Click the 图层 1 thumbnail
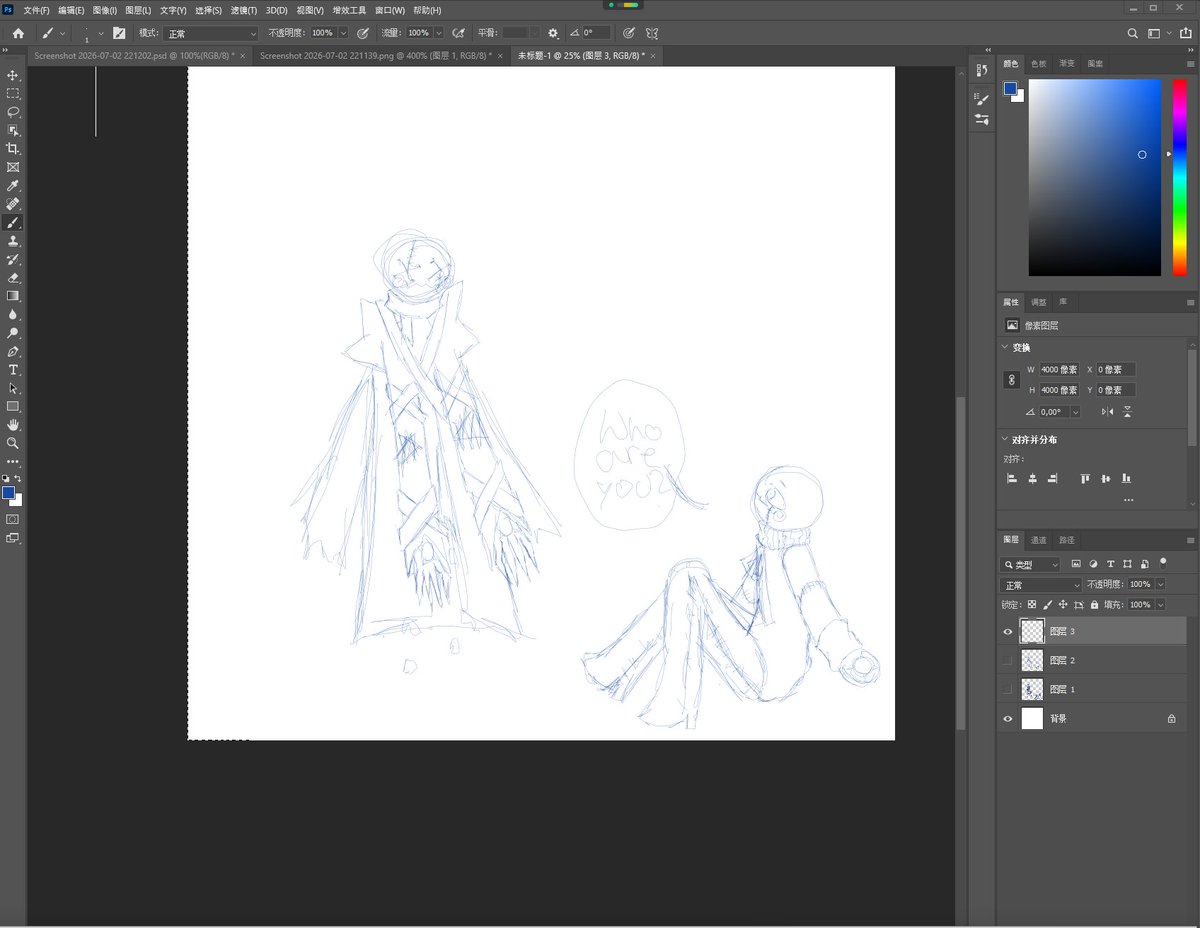Screen dimensions: 1200x928 click(1032, 690)
